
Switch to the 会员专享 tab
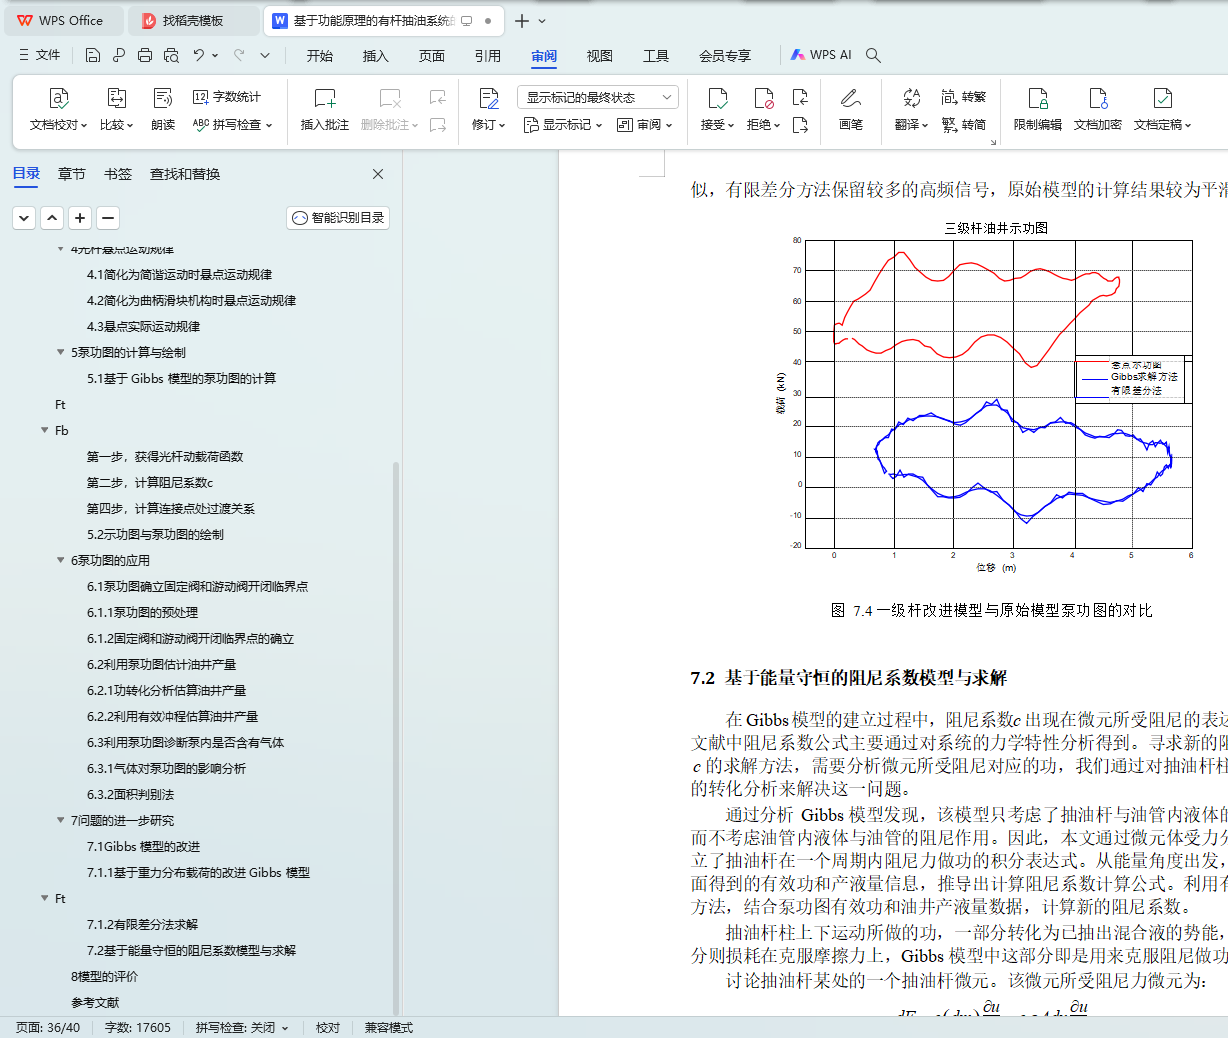[x=725, y=56]
